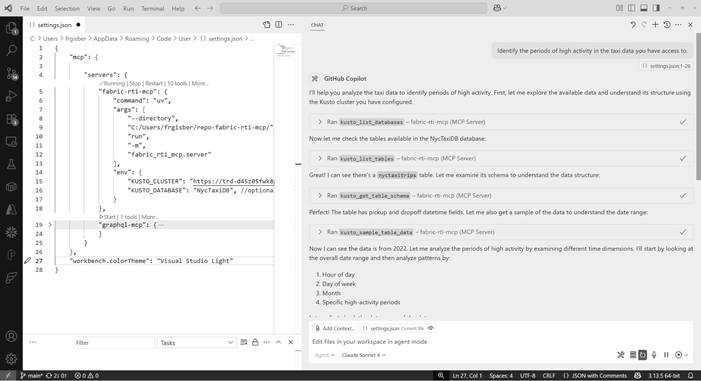Unfold the graphql-mcp block on line 19
The width and height of the screenshot is (701, 381).
click(x=50, y=225)
